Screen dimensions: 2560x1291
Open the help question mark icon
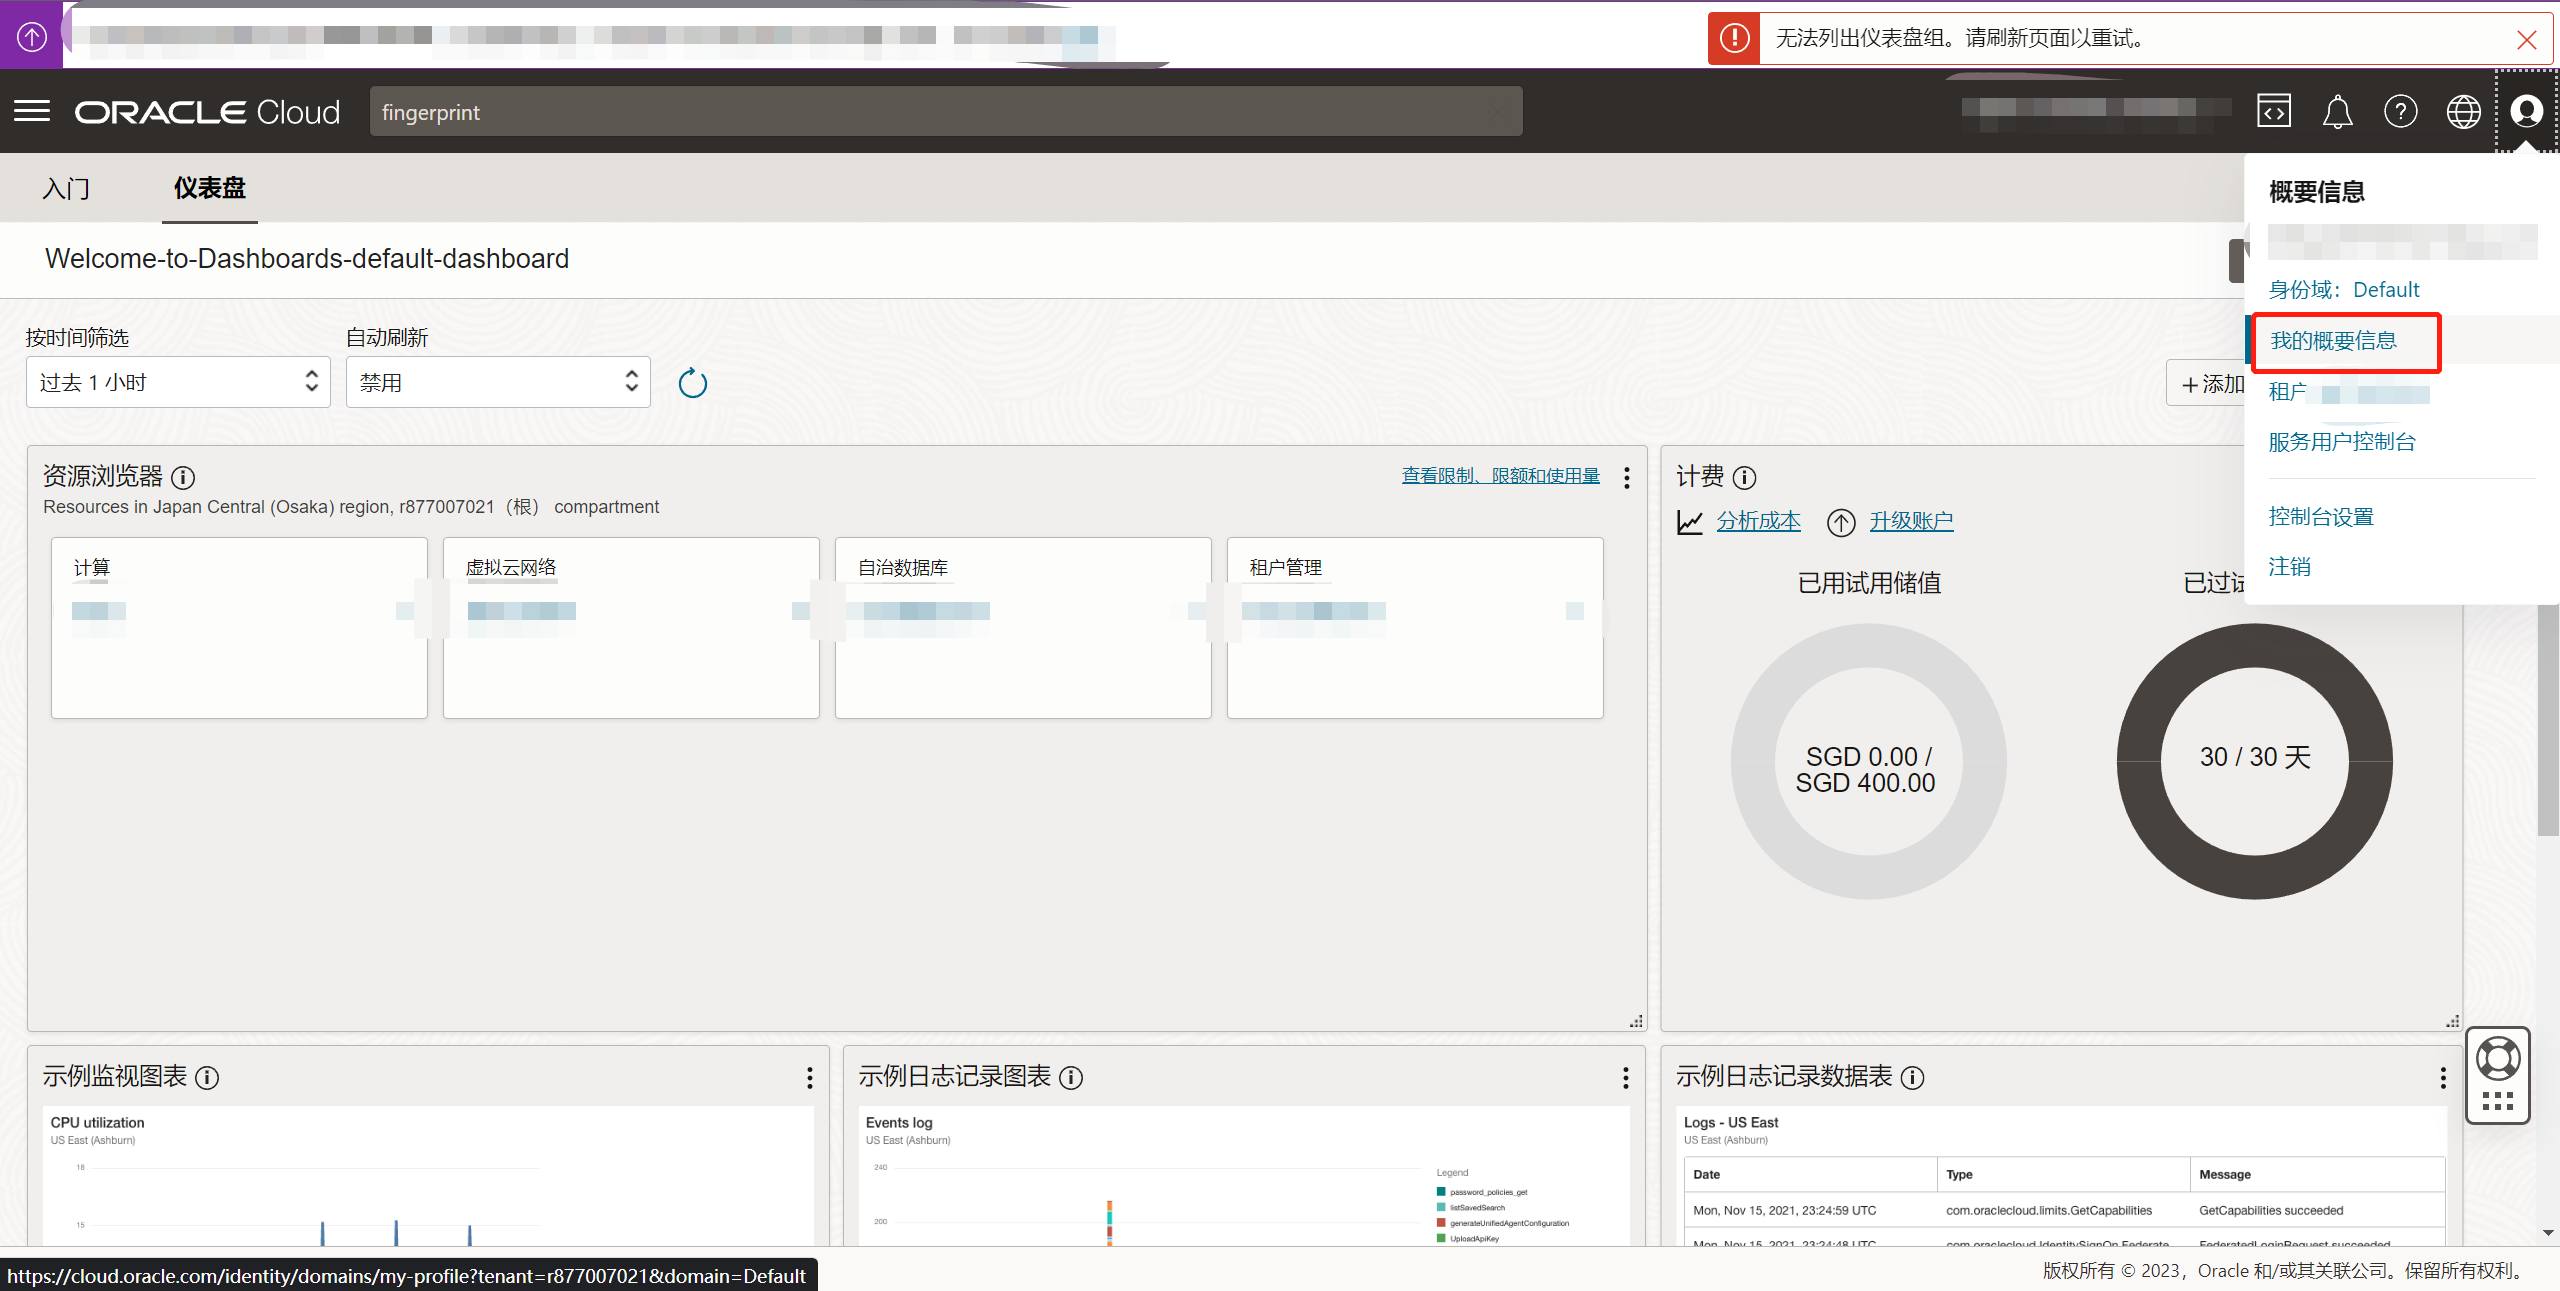click(x=2400, y=111)
